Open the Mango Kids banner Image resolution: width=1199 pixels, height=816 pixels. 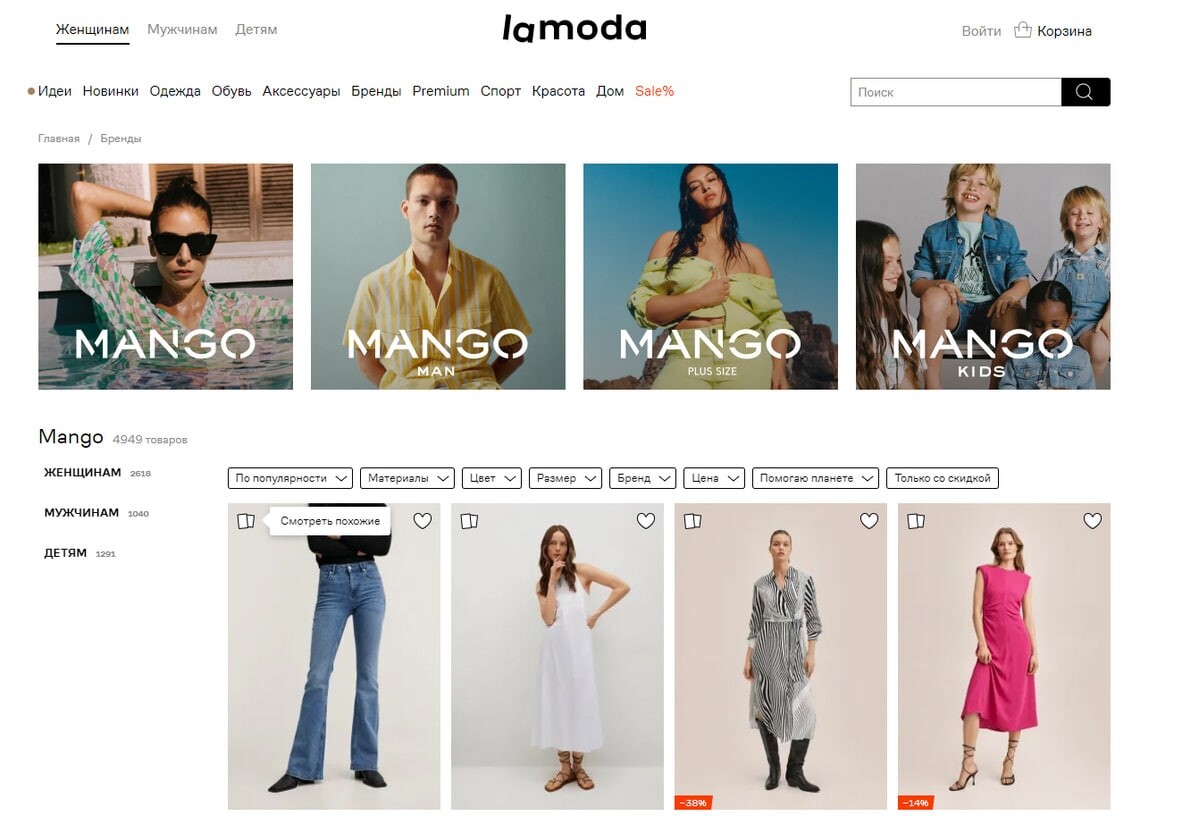[983, 276]
